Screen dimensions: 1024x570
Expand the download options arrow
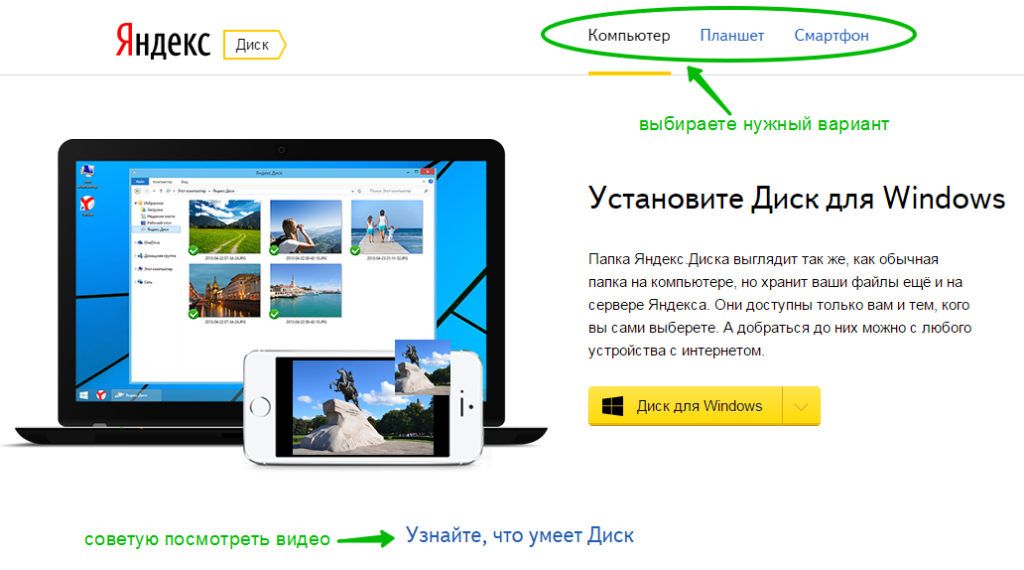[801, 406]
